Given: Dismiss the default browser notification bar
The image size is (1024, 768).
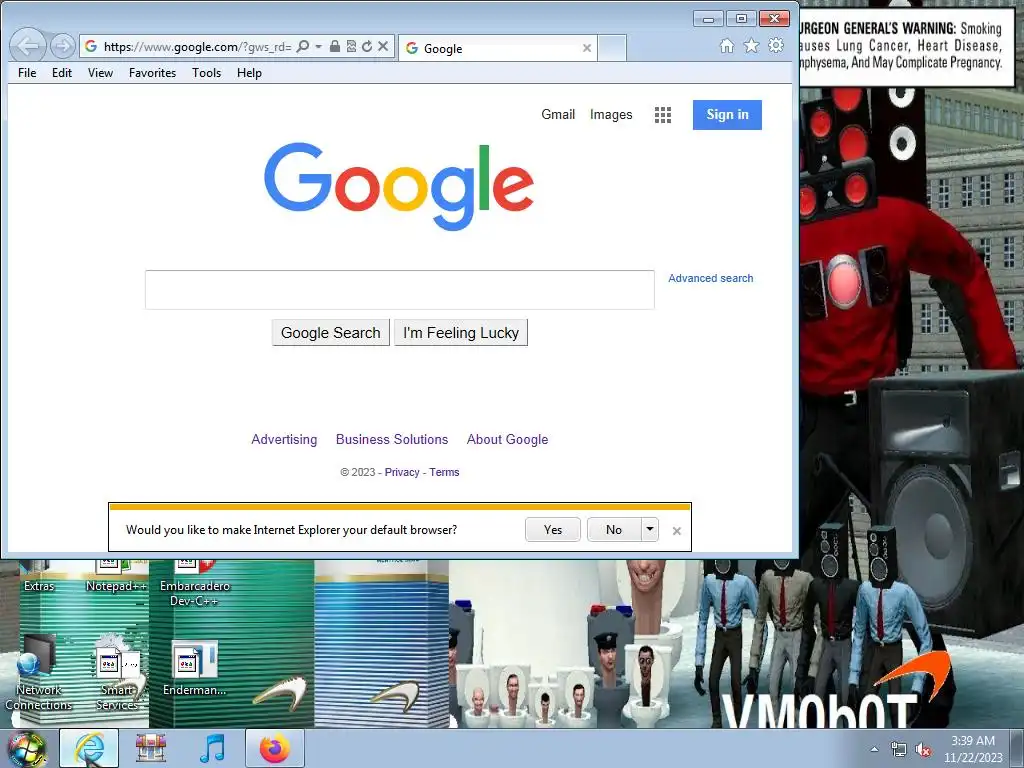Looking at the screenshot, I should (677, 531).
